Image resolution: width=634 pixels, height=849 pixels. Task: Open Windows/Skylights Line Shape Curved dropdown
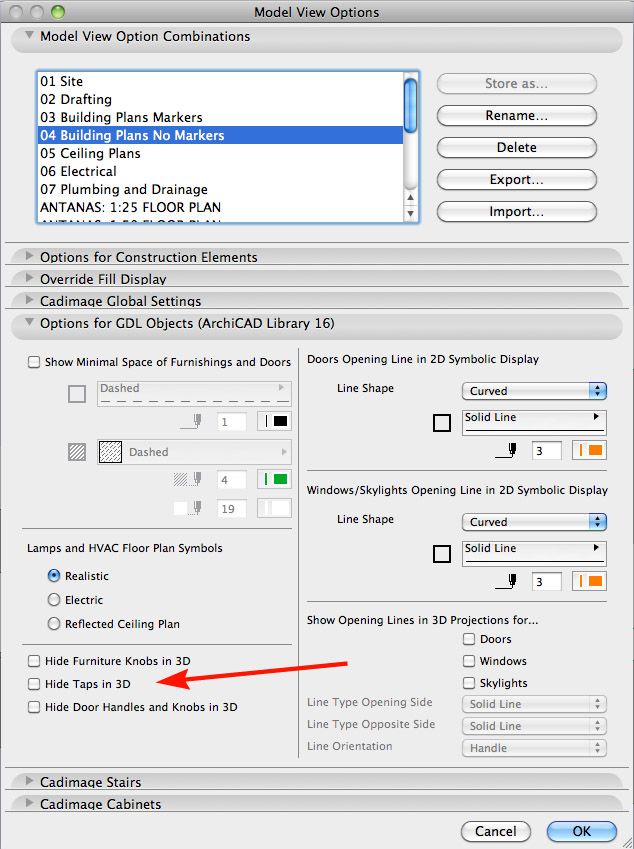534,522
